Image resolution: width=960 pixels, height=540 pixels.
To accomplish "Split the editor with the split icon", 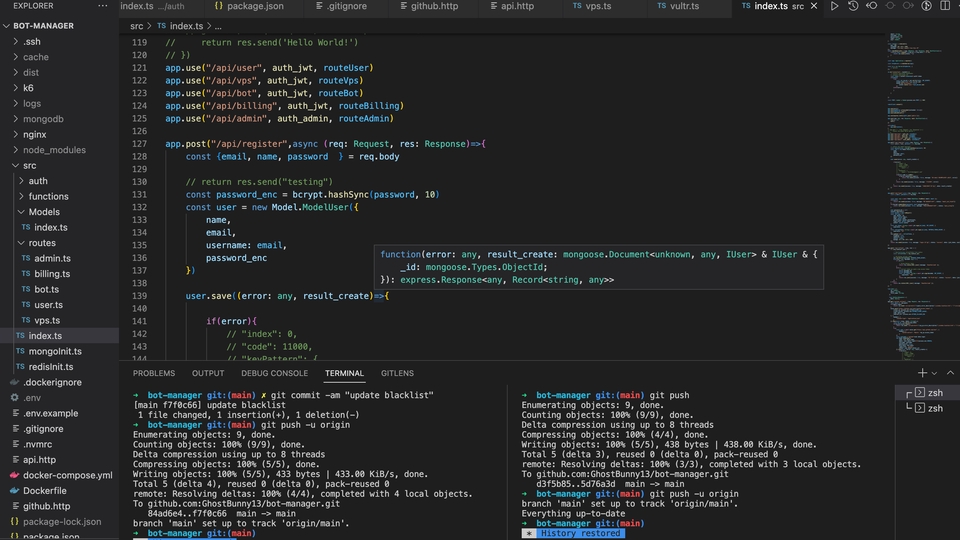I will [945, 6].
